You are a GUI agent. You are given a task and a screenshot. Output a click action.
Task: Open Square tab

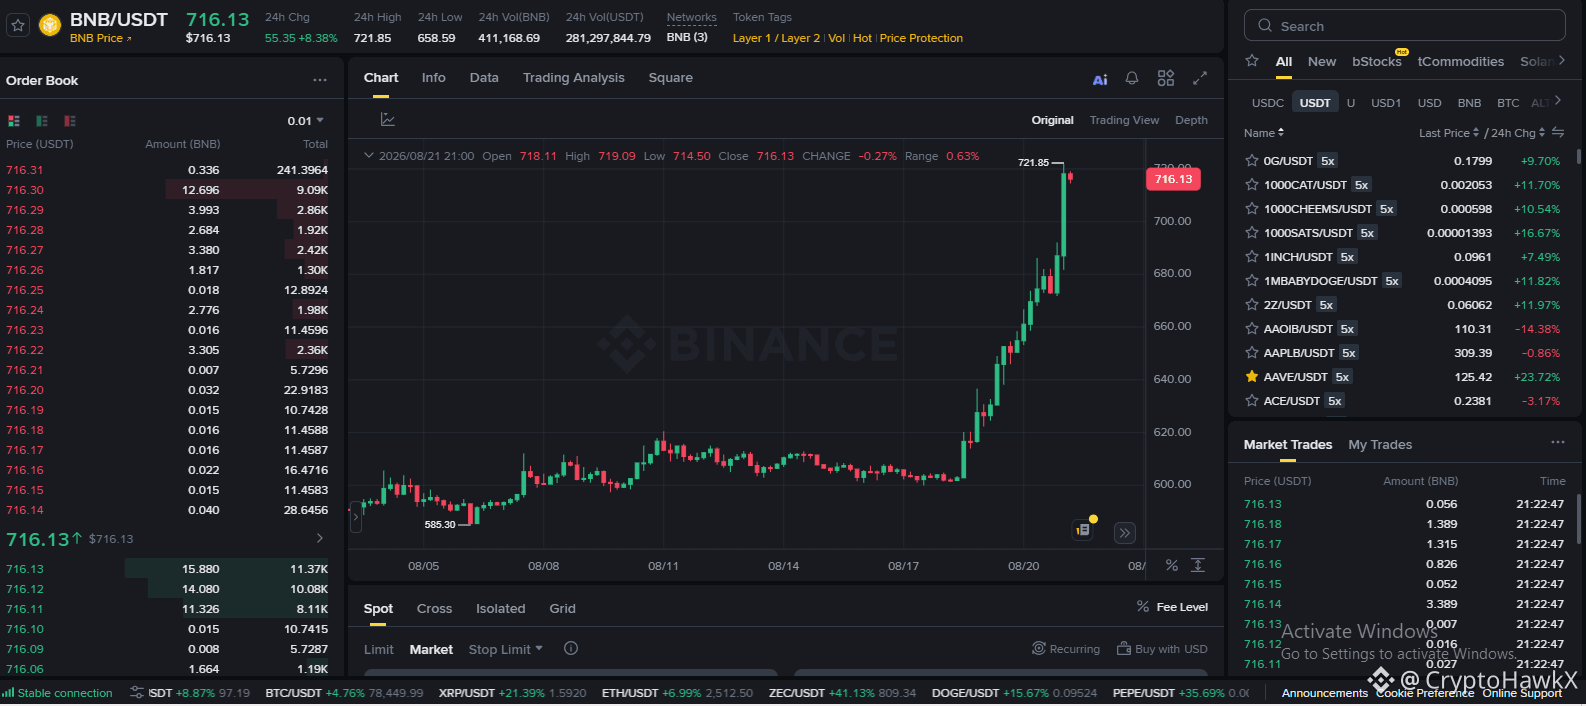point(671,78)
